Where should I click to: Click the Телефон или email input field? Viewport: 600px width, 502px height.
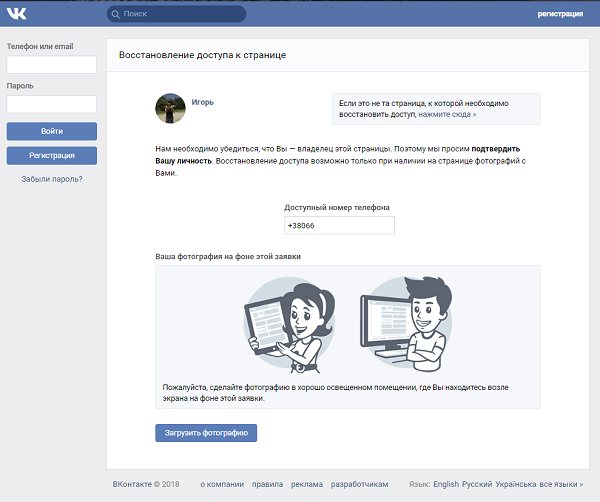point(52,65)
